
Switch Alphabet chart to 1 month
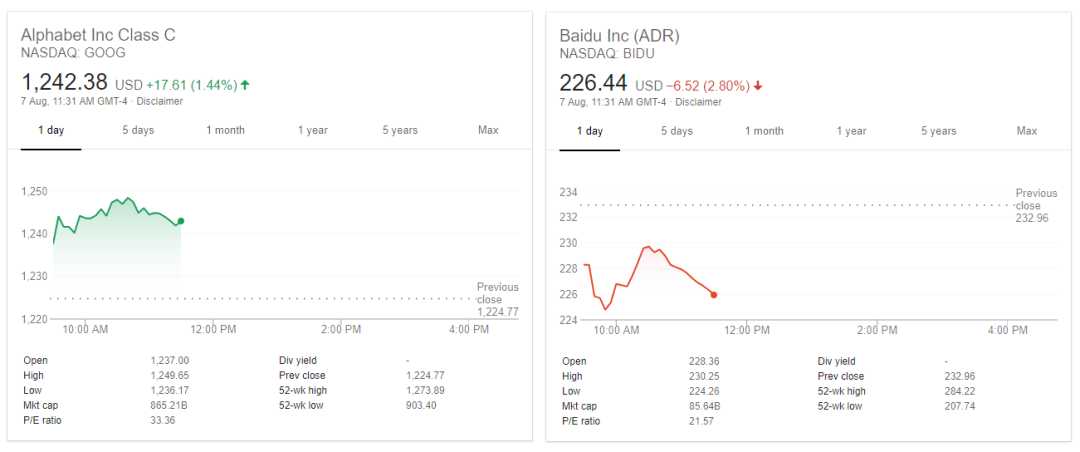[x=225, y=130]
